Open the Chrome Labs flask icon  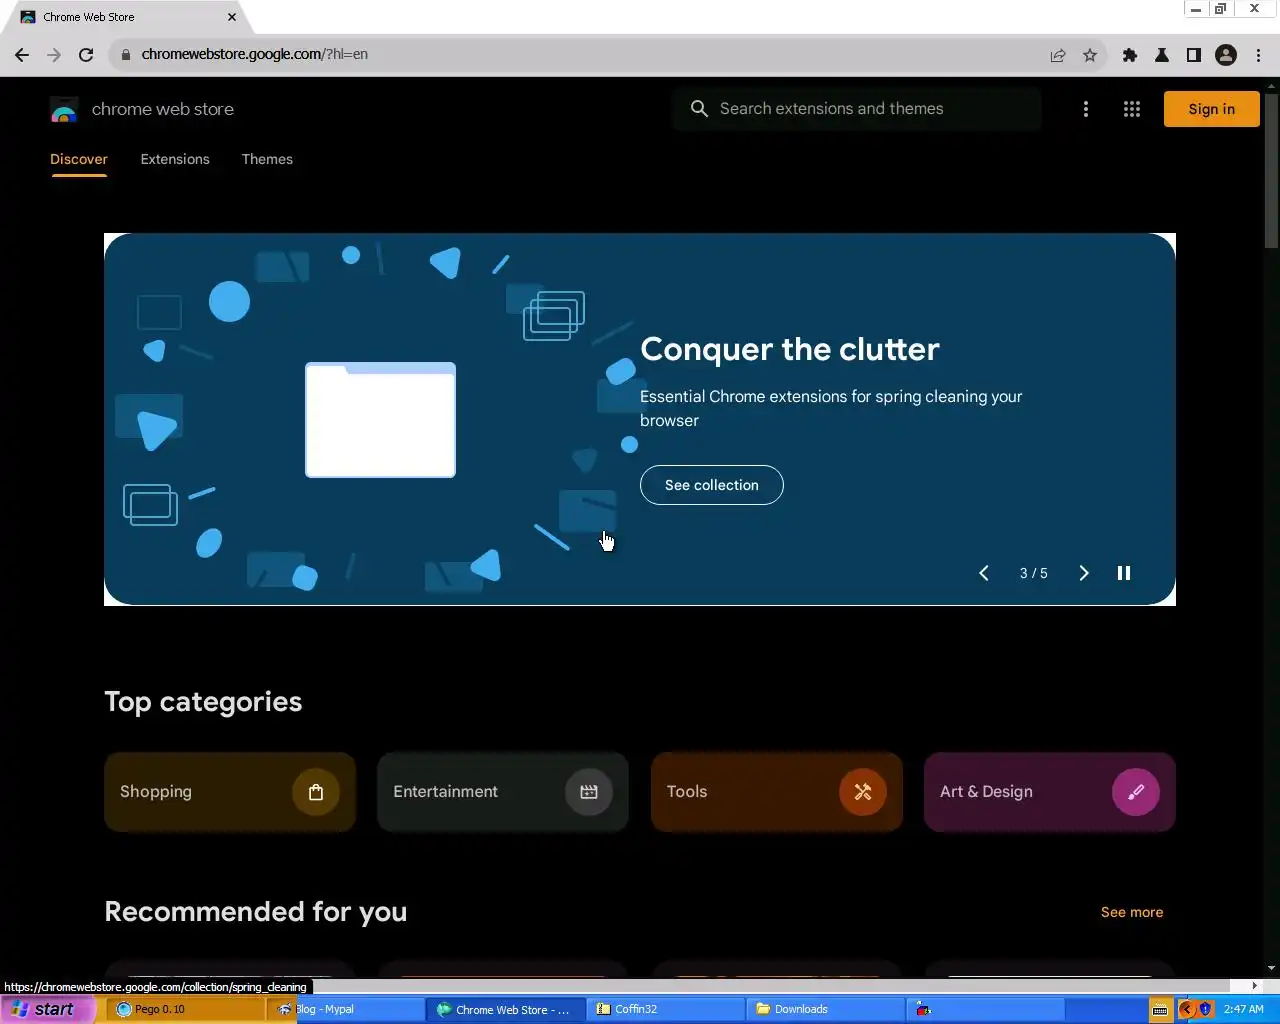click(x=1162, y=55)
